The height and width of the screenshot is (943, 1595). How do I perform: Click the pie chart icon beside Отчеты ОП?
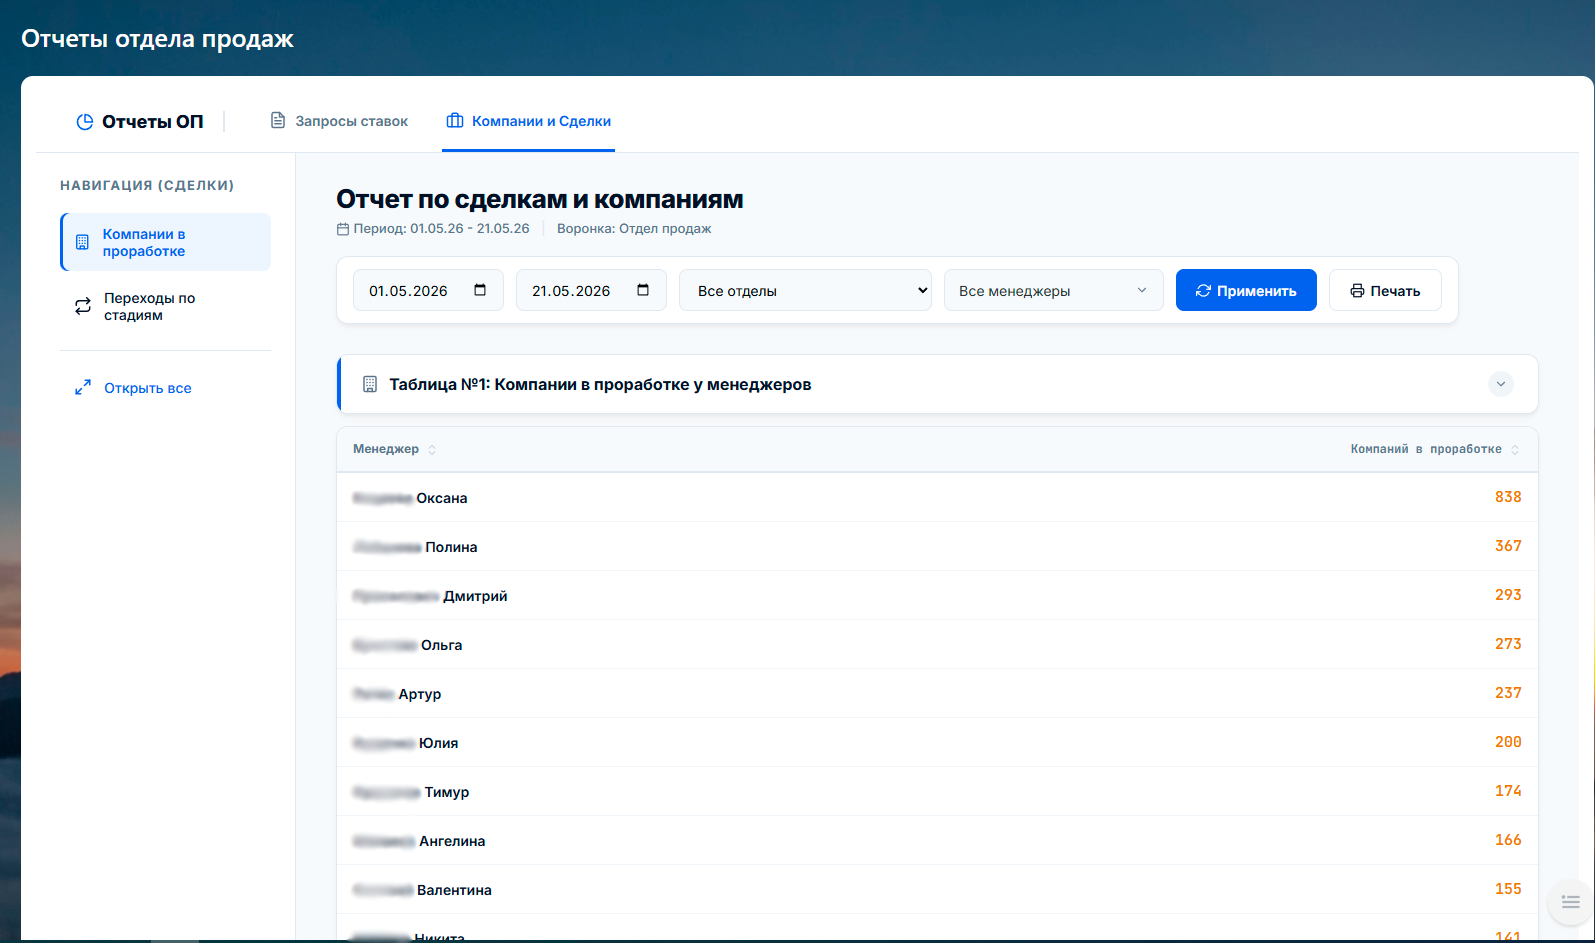[x=85, y=122]
